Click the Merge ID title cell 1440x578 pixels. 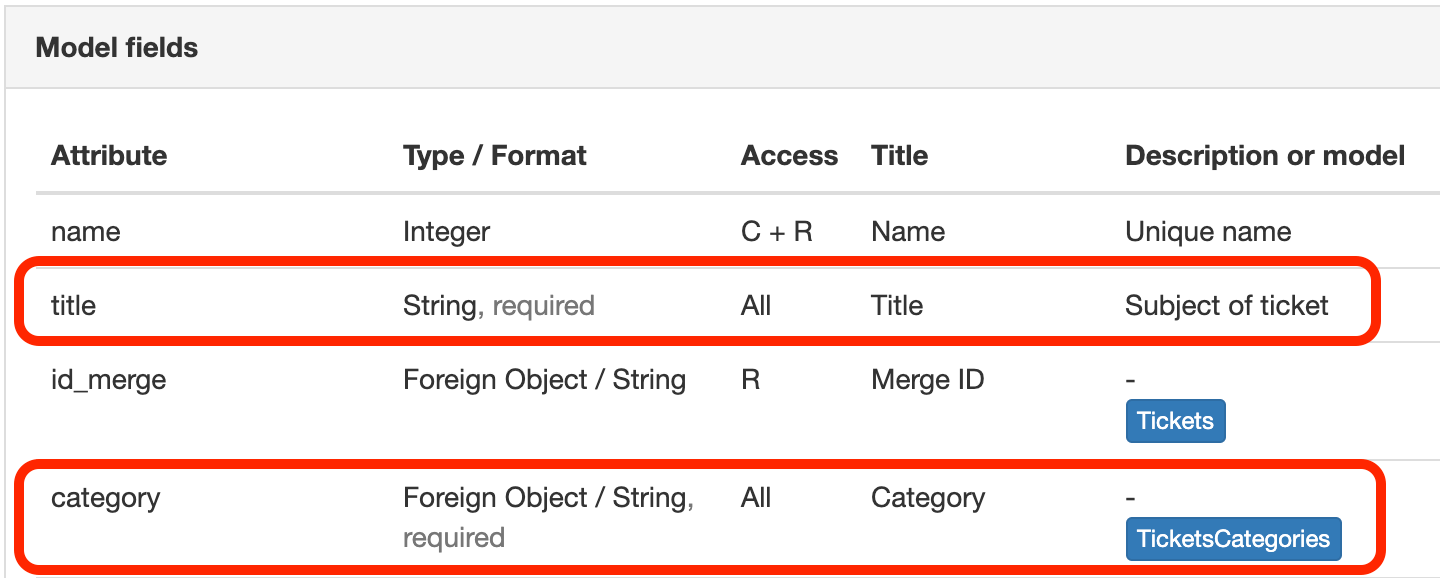pyautogui.click(x=927, y=380)
